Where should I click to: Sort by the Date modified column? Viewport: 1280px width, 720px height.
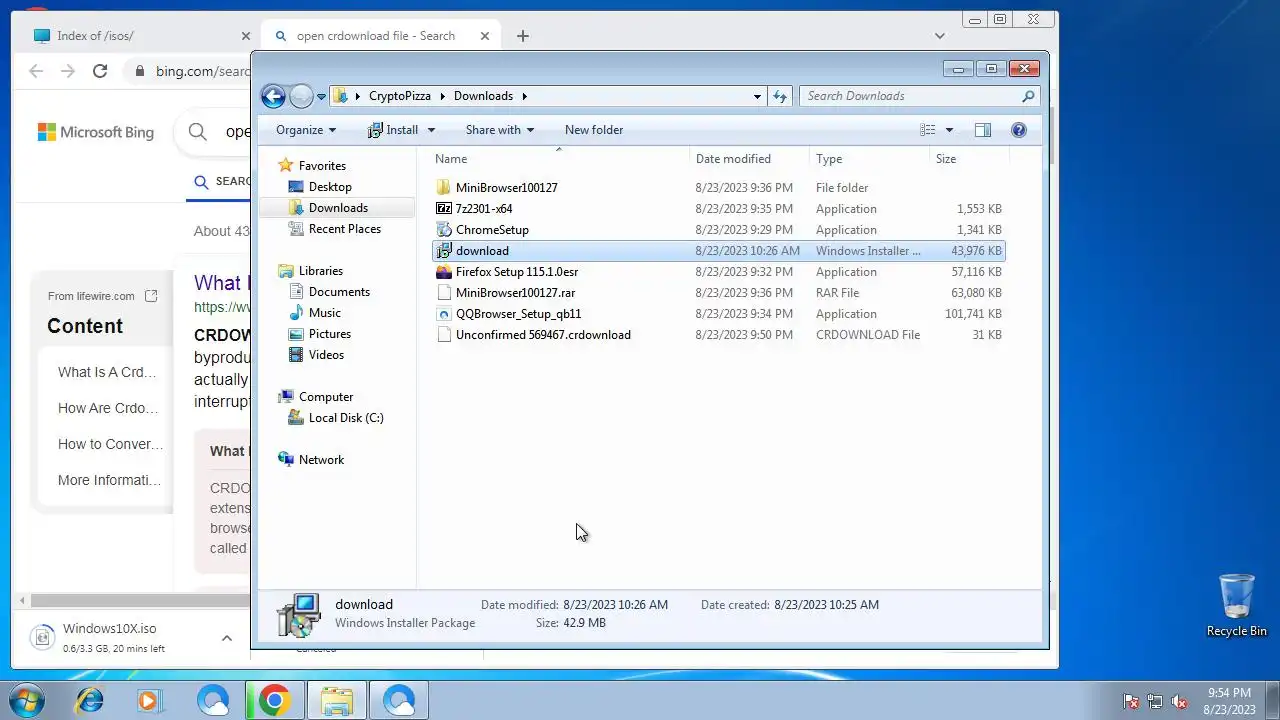750,159
